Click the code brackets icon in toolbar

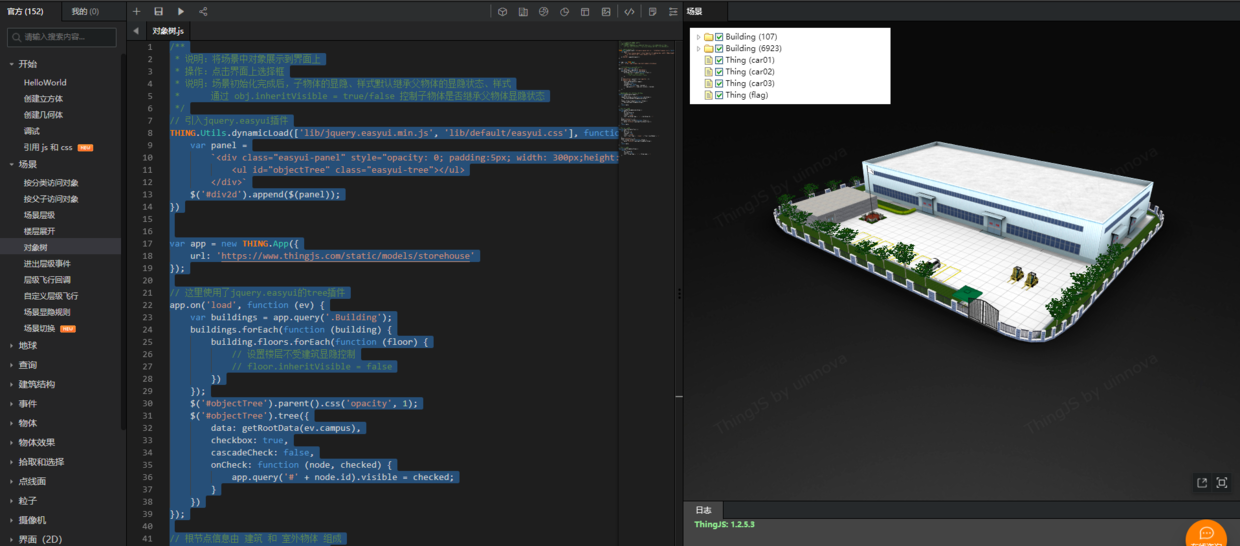click(629, 11)
